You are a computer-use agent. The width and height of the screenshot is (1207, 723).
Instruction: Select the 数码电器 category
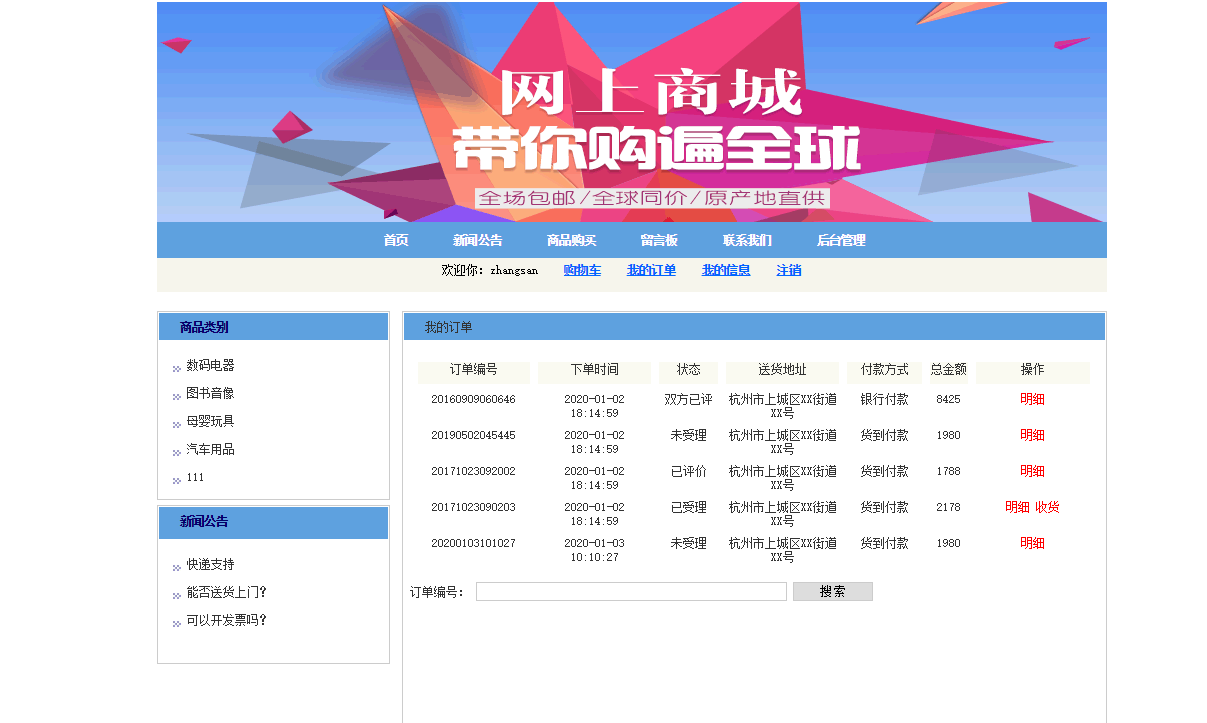coord(210,365)
